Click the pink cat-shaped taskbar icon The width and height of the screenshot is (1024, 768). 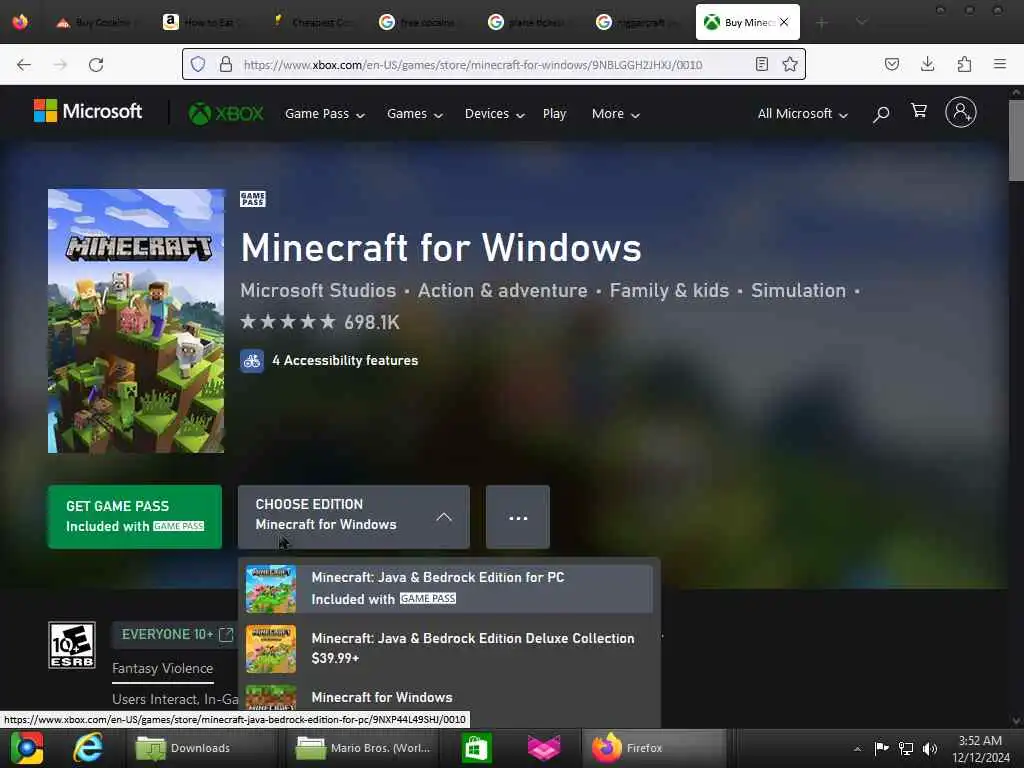pyautogui.click(x=544, y=748)
